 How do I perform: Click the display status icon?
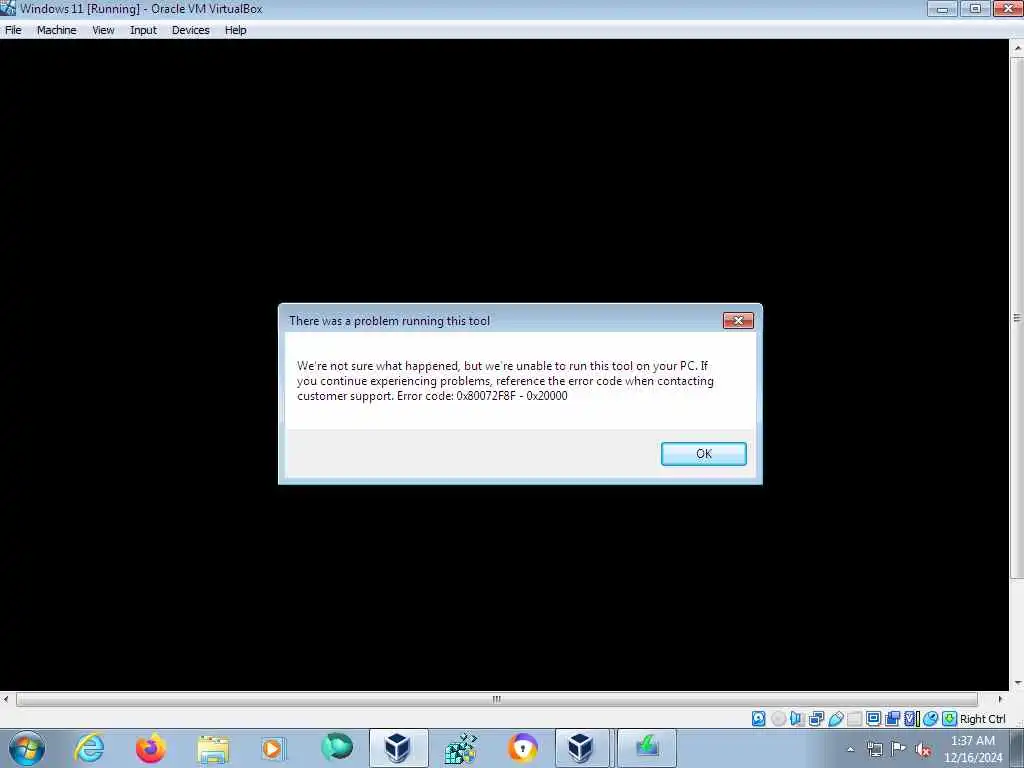873,719
